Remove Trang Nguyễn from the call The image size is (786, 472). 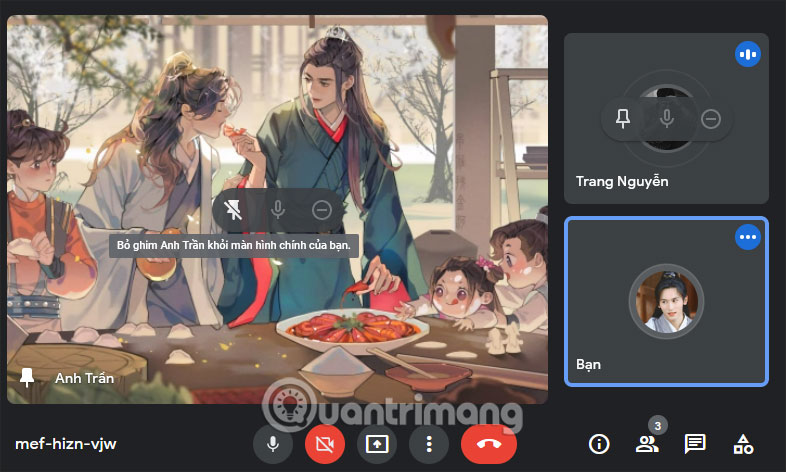[711, 119]
